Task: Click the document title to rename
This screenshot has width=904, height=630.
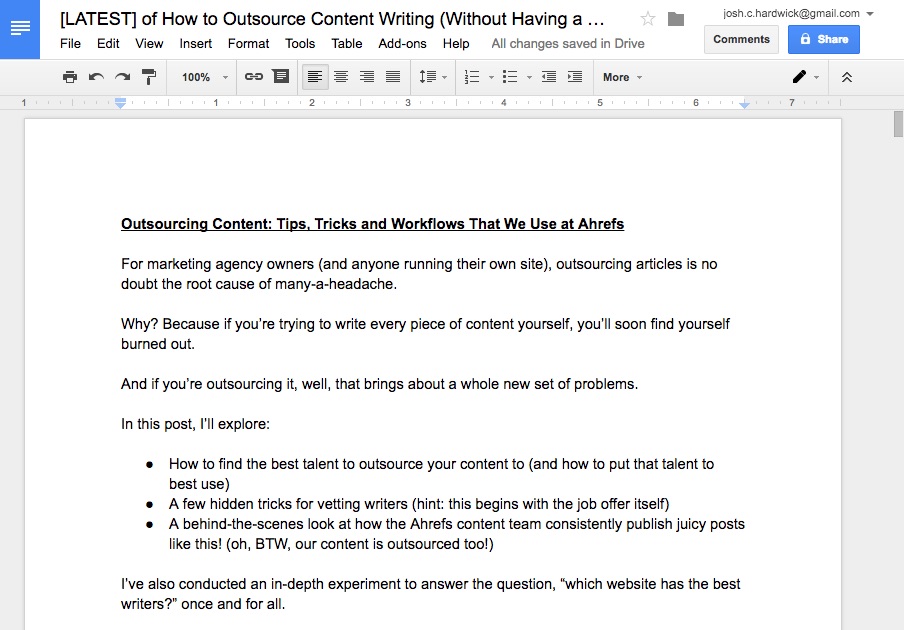Action: tap(332, 19)
